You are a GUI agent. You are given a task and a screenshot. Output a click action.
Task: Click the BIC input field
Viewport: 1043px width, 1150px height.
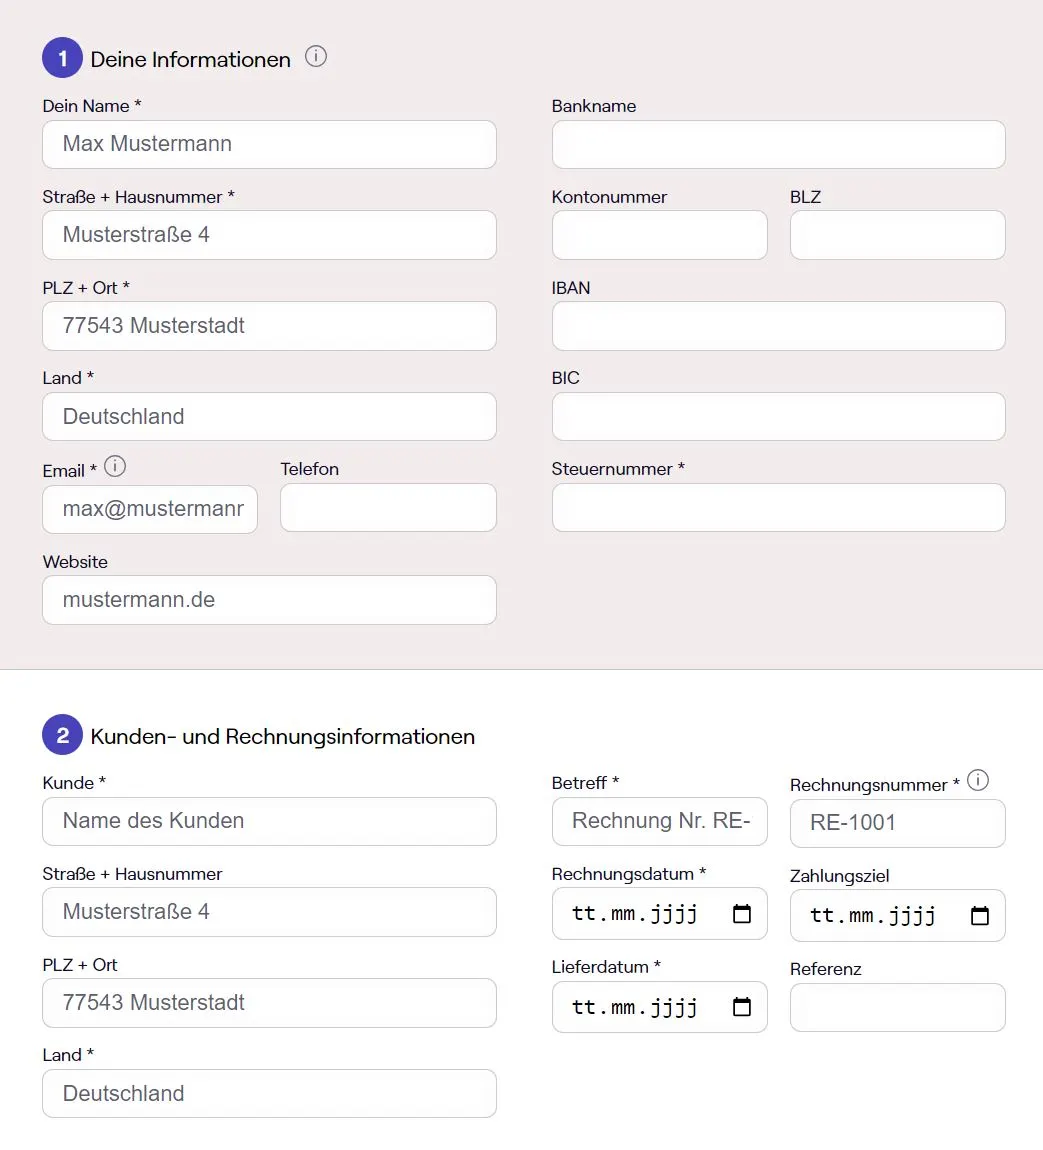(778, 416)
